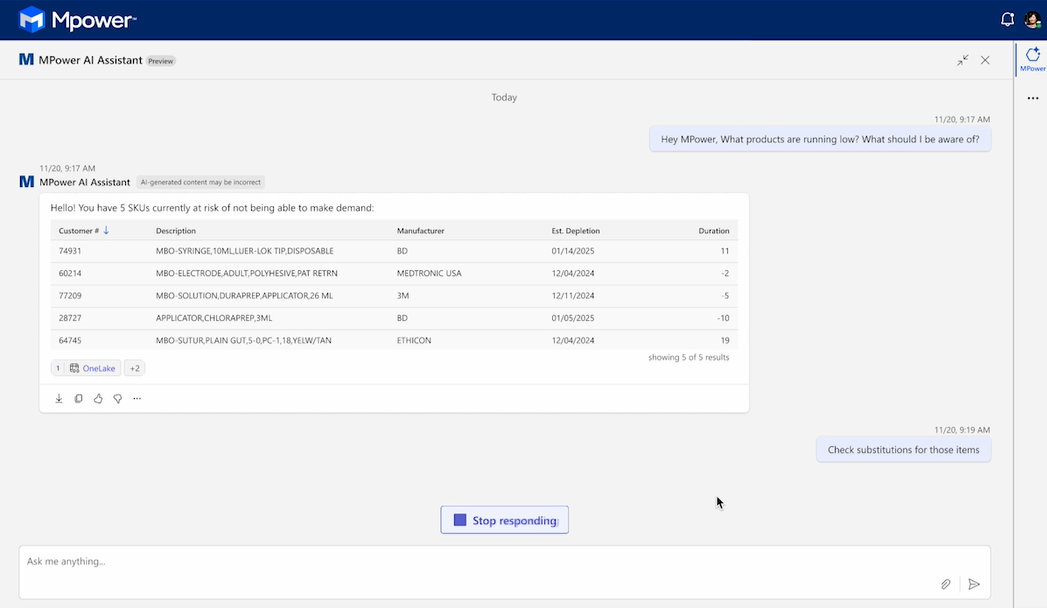Click the MEDTRONIC USA manufacturer cell

[x=429, y=273]
